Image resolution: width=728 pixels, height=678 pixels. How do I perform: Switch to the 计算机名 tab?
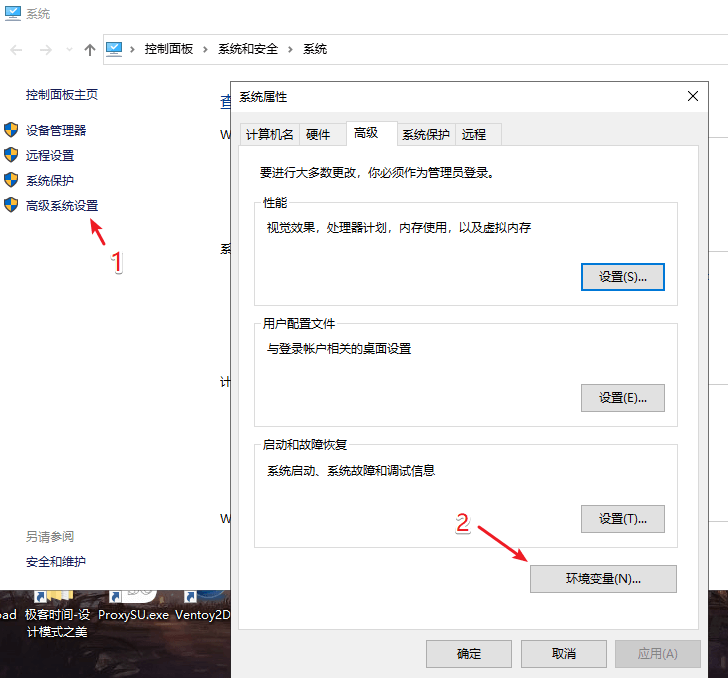pyautogui.click(x=269, y=134)
